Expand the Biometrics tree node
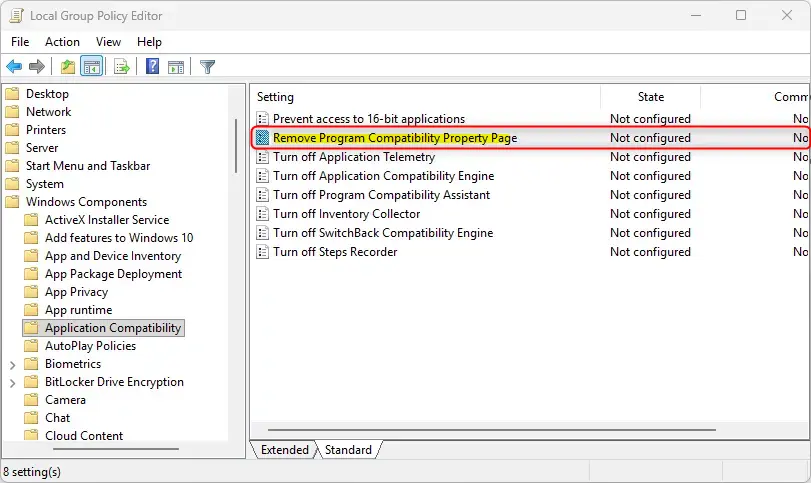The image size is (811, 483). click(x=12, y=365)
